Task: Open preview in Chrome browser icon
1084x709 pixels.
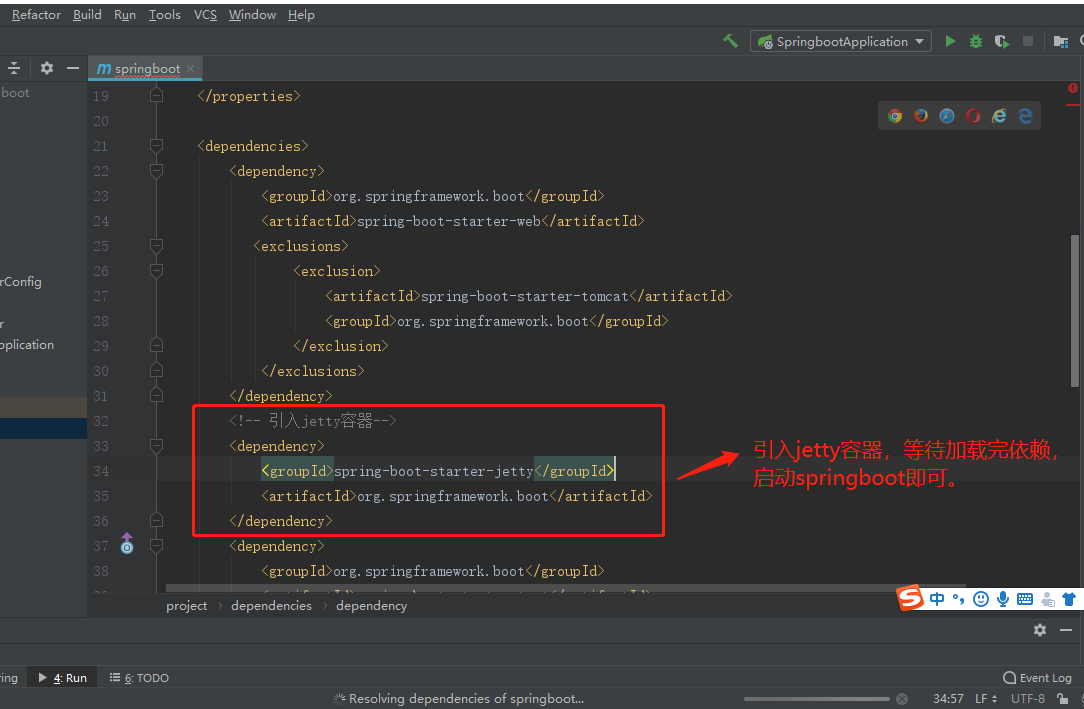Action: 895,116
